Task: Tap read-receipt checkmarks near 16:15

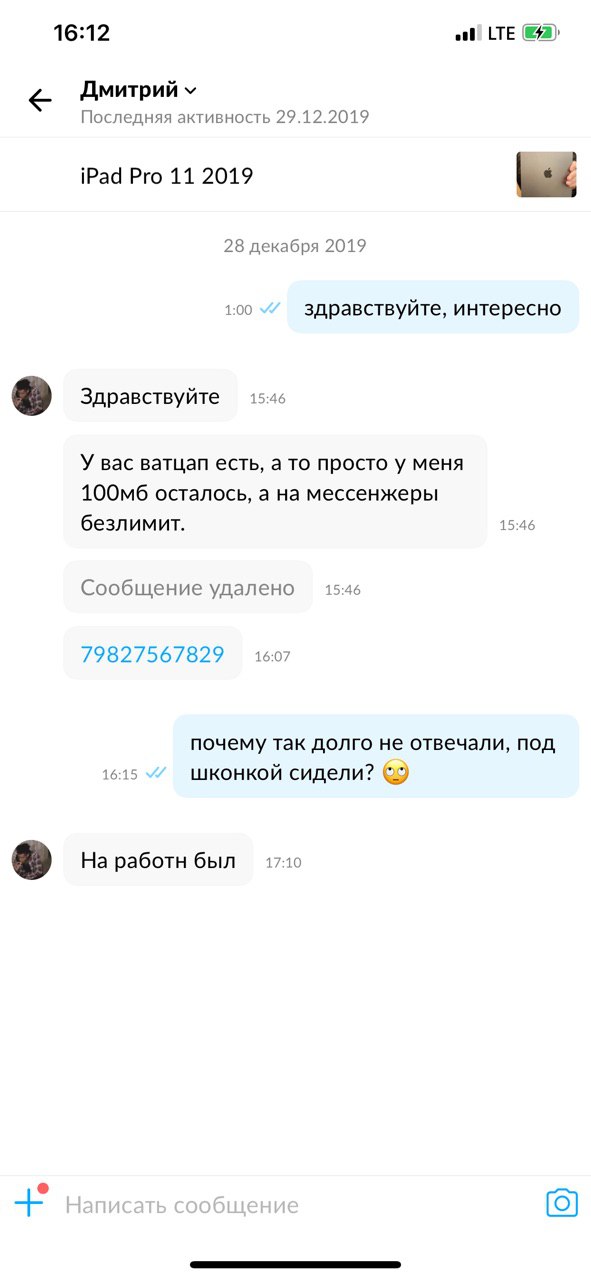Action: point(155,773)
